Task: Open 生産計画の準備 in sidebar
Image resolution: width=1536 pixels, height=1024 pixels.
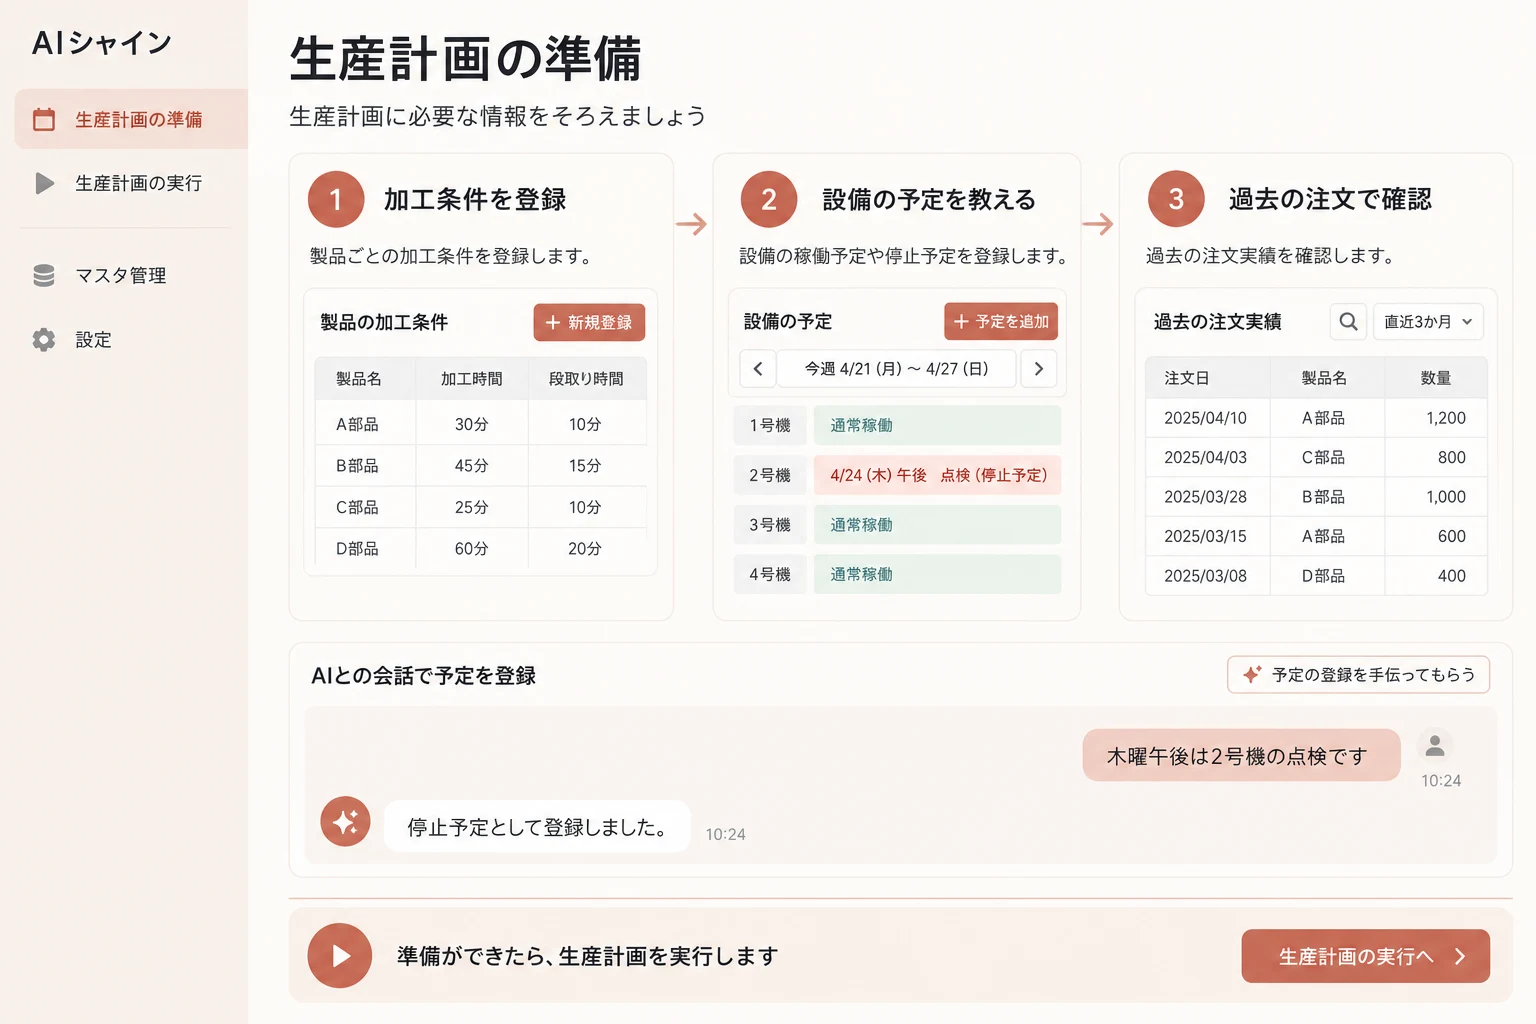Action: pos(131,120)
